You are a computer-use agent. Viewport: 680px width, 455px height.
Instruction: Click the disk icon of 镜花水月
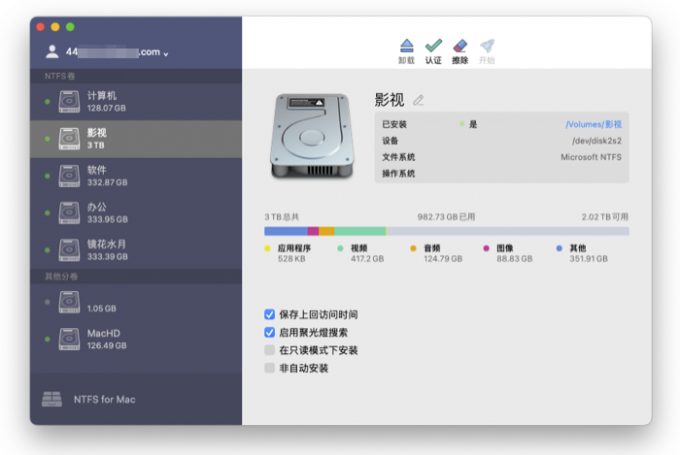pos(69,250)
